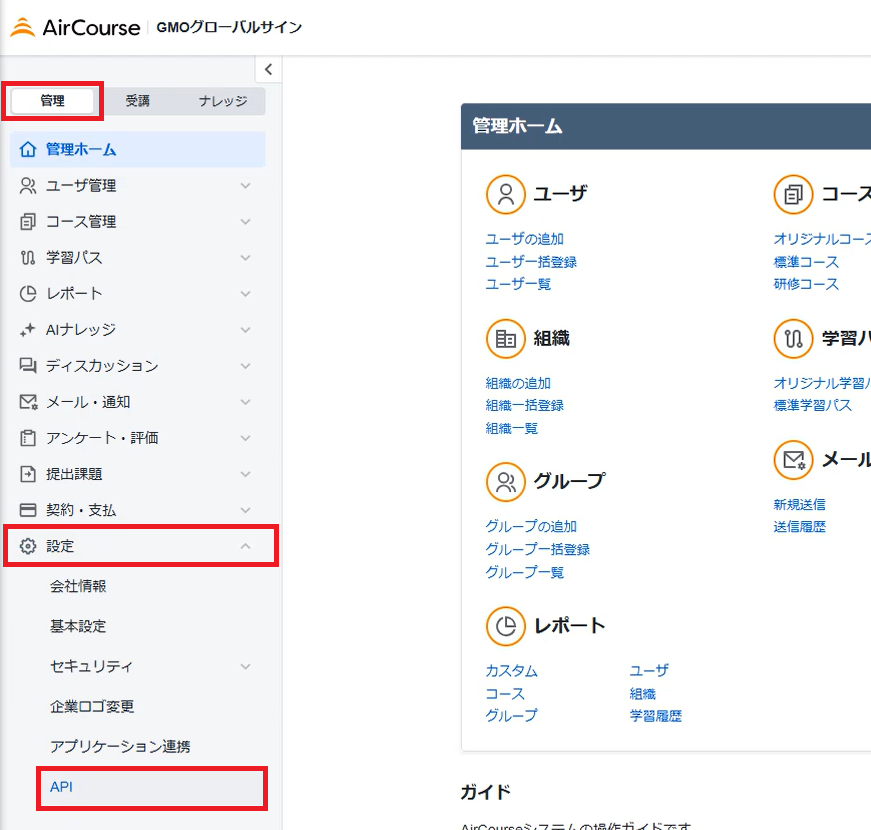This screenshot has width=871, height=830.
Task: Click the clipboard icon beside アンケート・評価
Action: (x=28, y=438)
